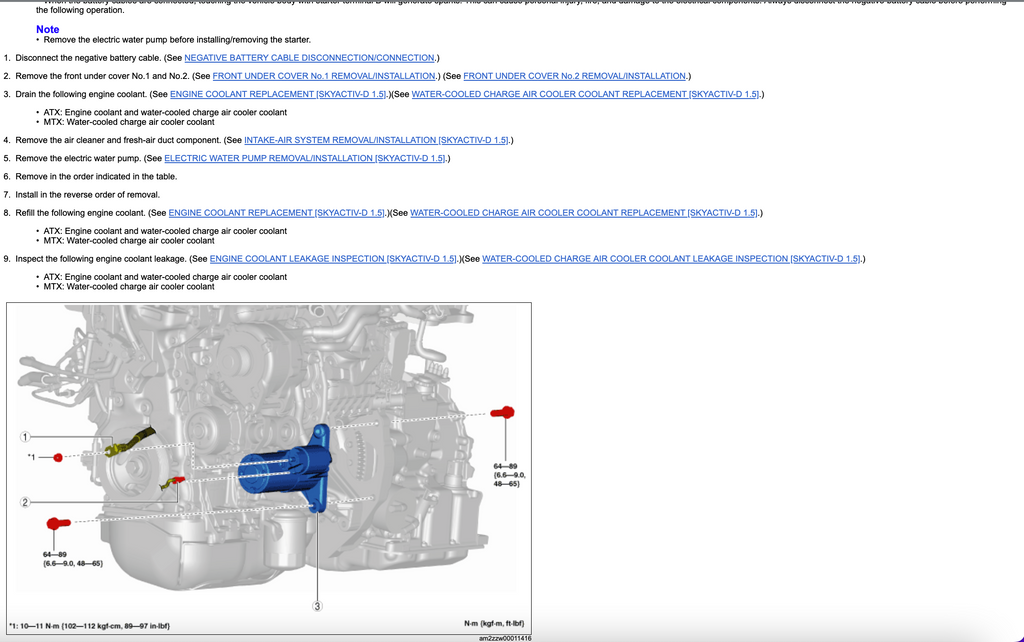Click step 7 "Install in the reverse order of removal."

click(88, 195)
